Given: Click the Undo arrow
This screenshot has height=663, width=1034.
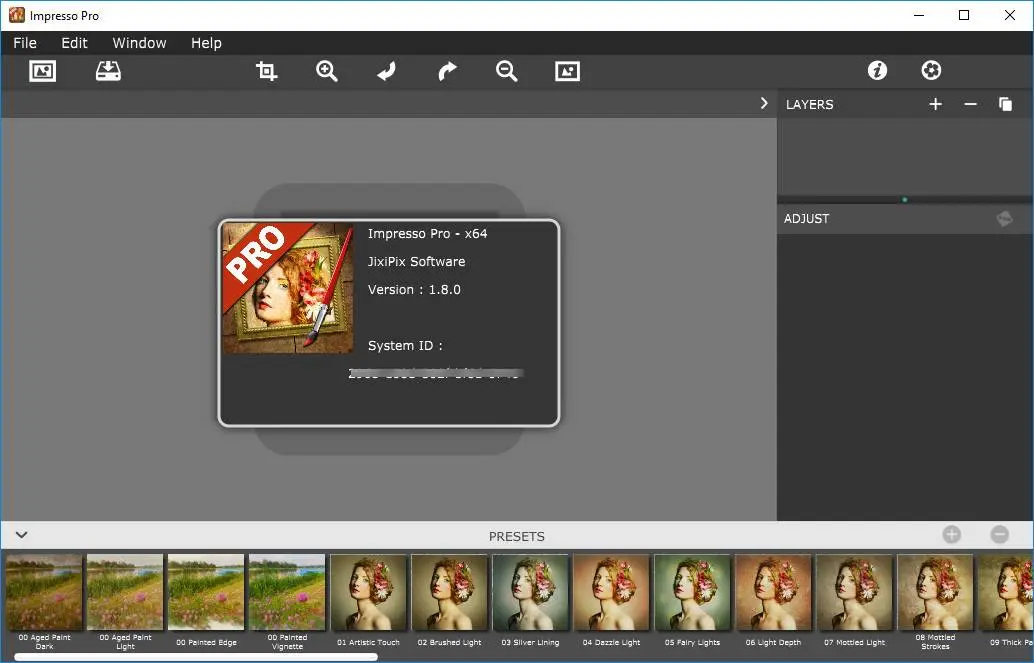Looking at the screenshot, I should 387,71.
